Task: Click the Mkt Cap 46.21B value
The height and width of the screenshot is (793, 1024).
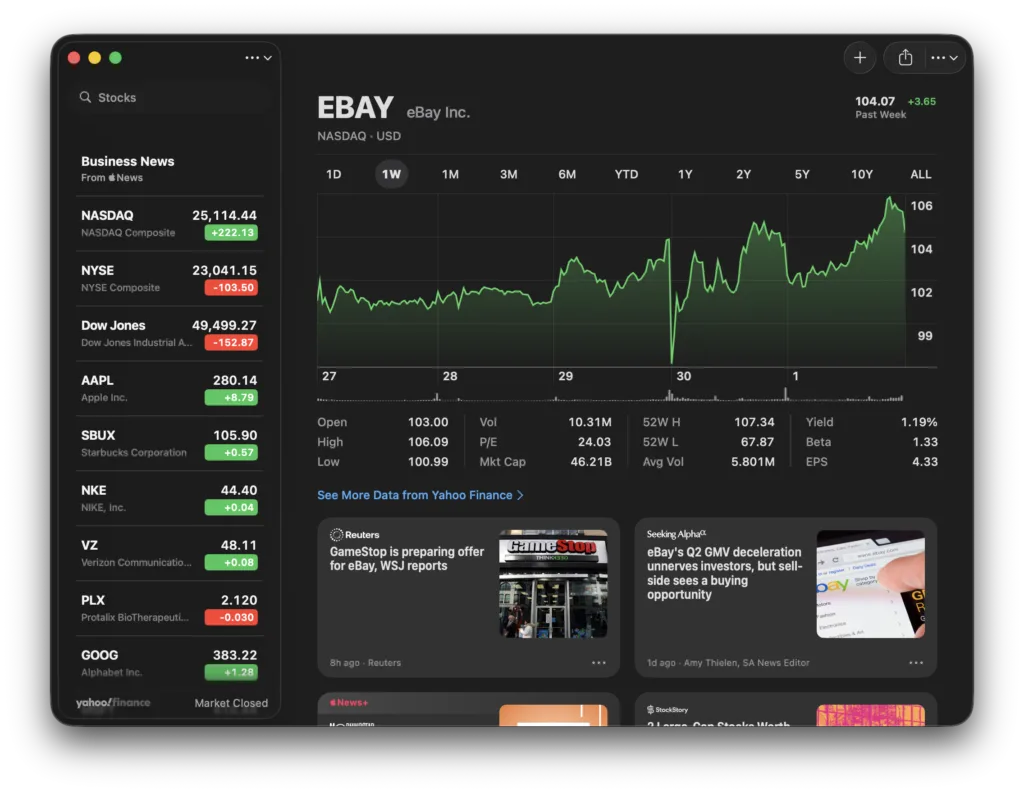Action: (591, 461)
